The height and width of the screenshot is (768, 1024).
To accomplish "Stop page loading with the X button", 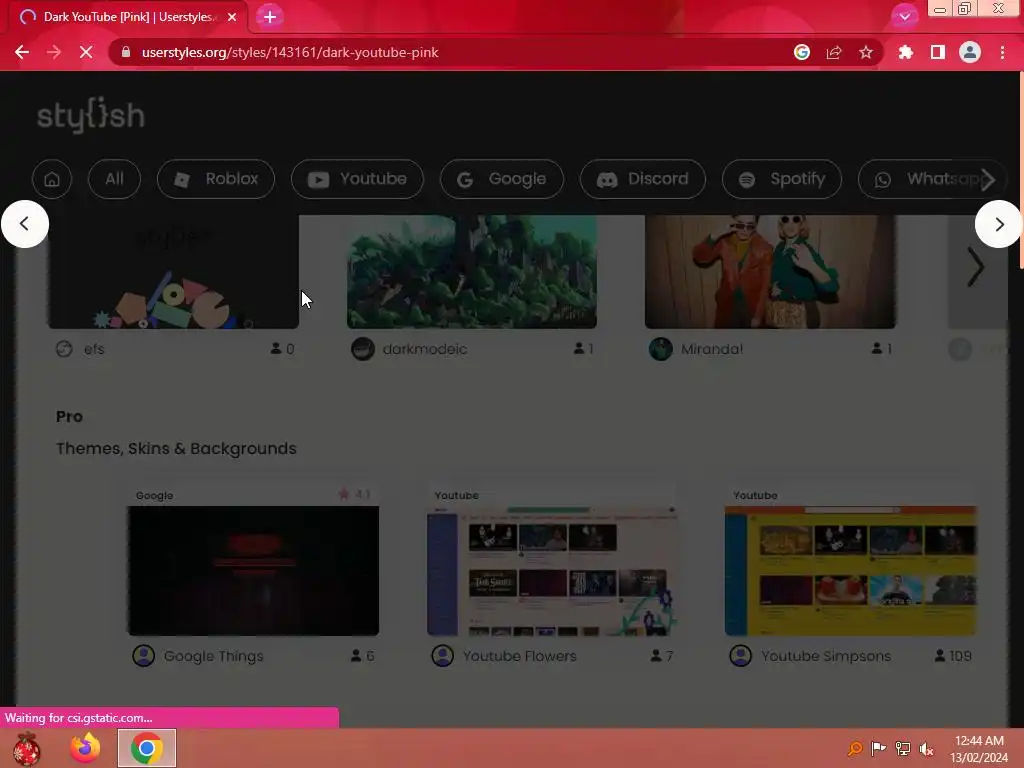I will point(86,52).
